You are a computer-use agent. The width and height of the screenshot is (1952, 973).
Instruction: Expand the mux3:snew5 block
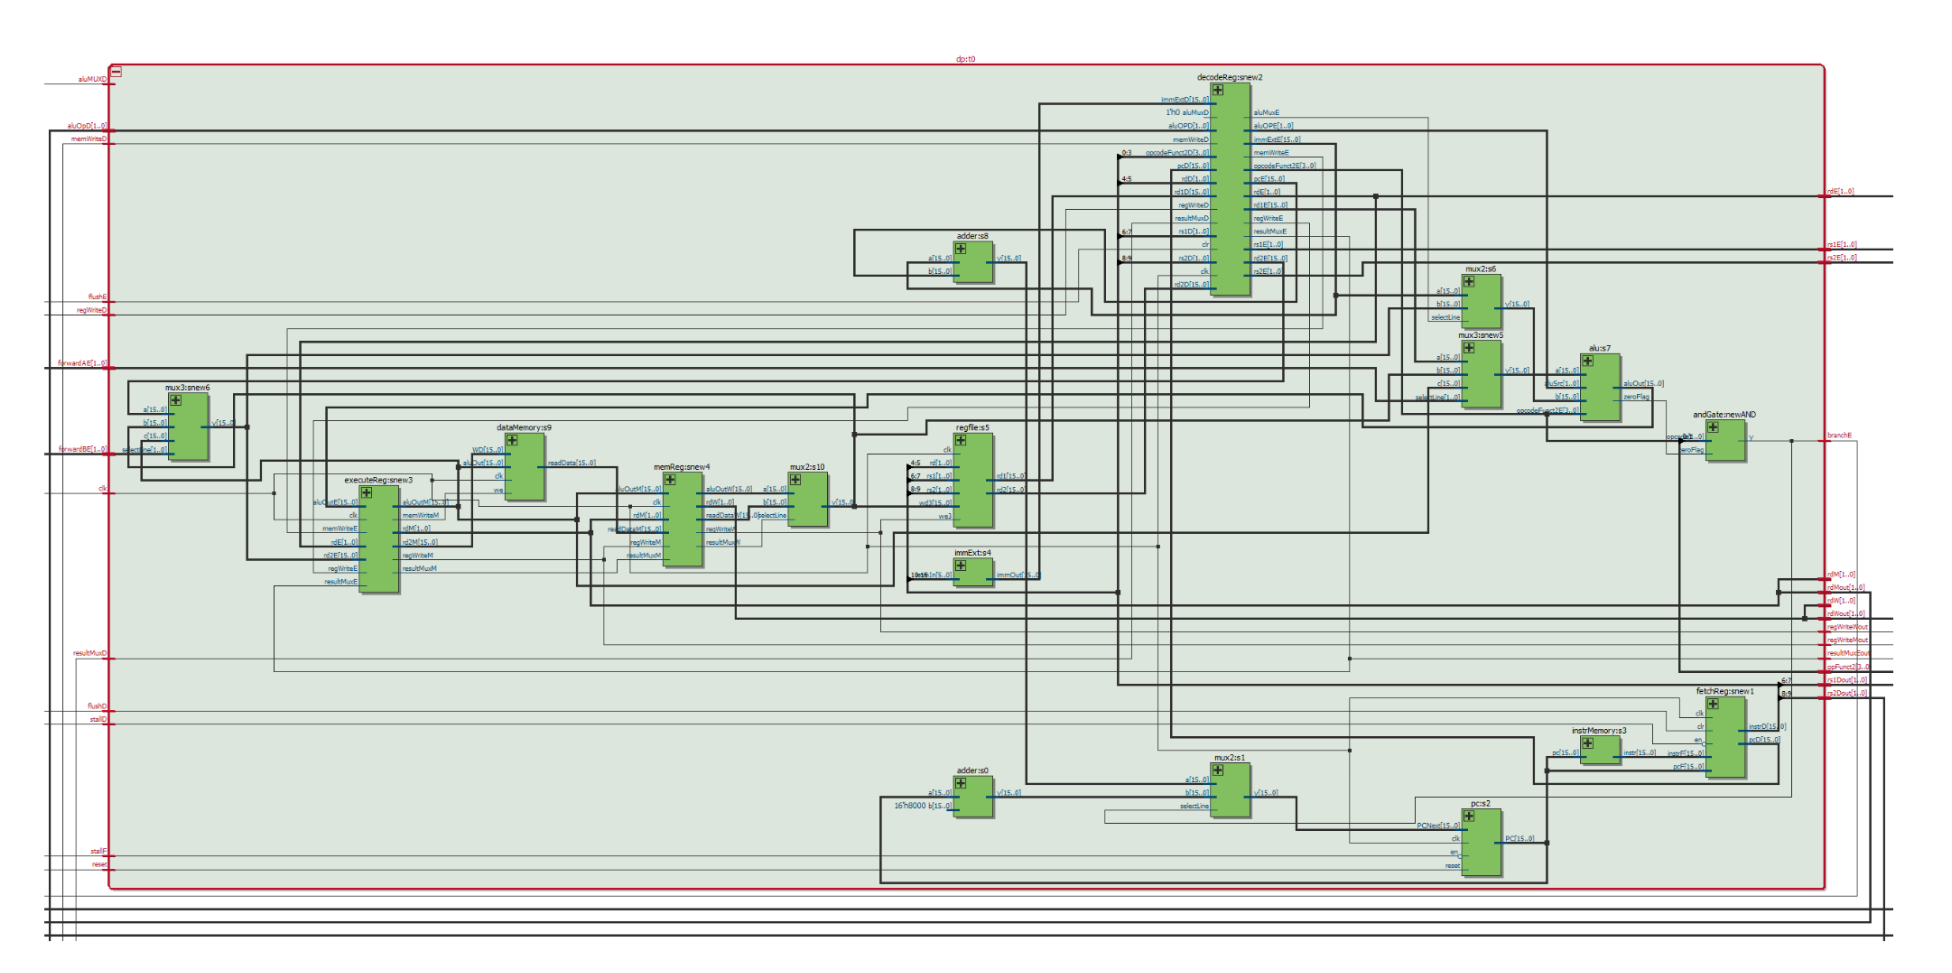point(1469,348)
